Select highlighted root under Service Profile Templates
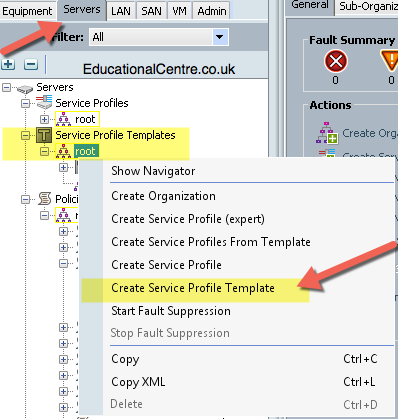Screen dimensions: 398x419 point(85,151)
